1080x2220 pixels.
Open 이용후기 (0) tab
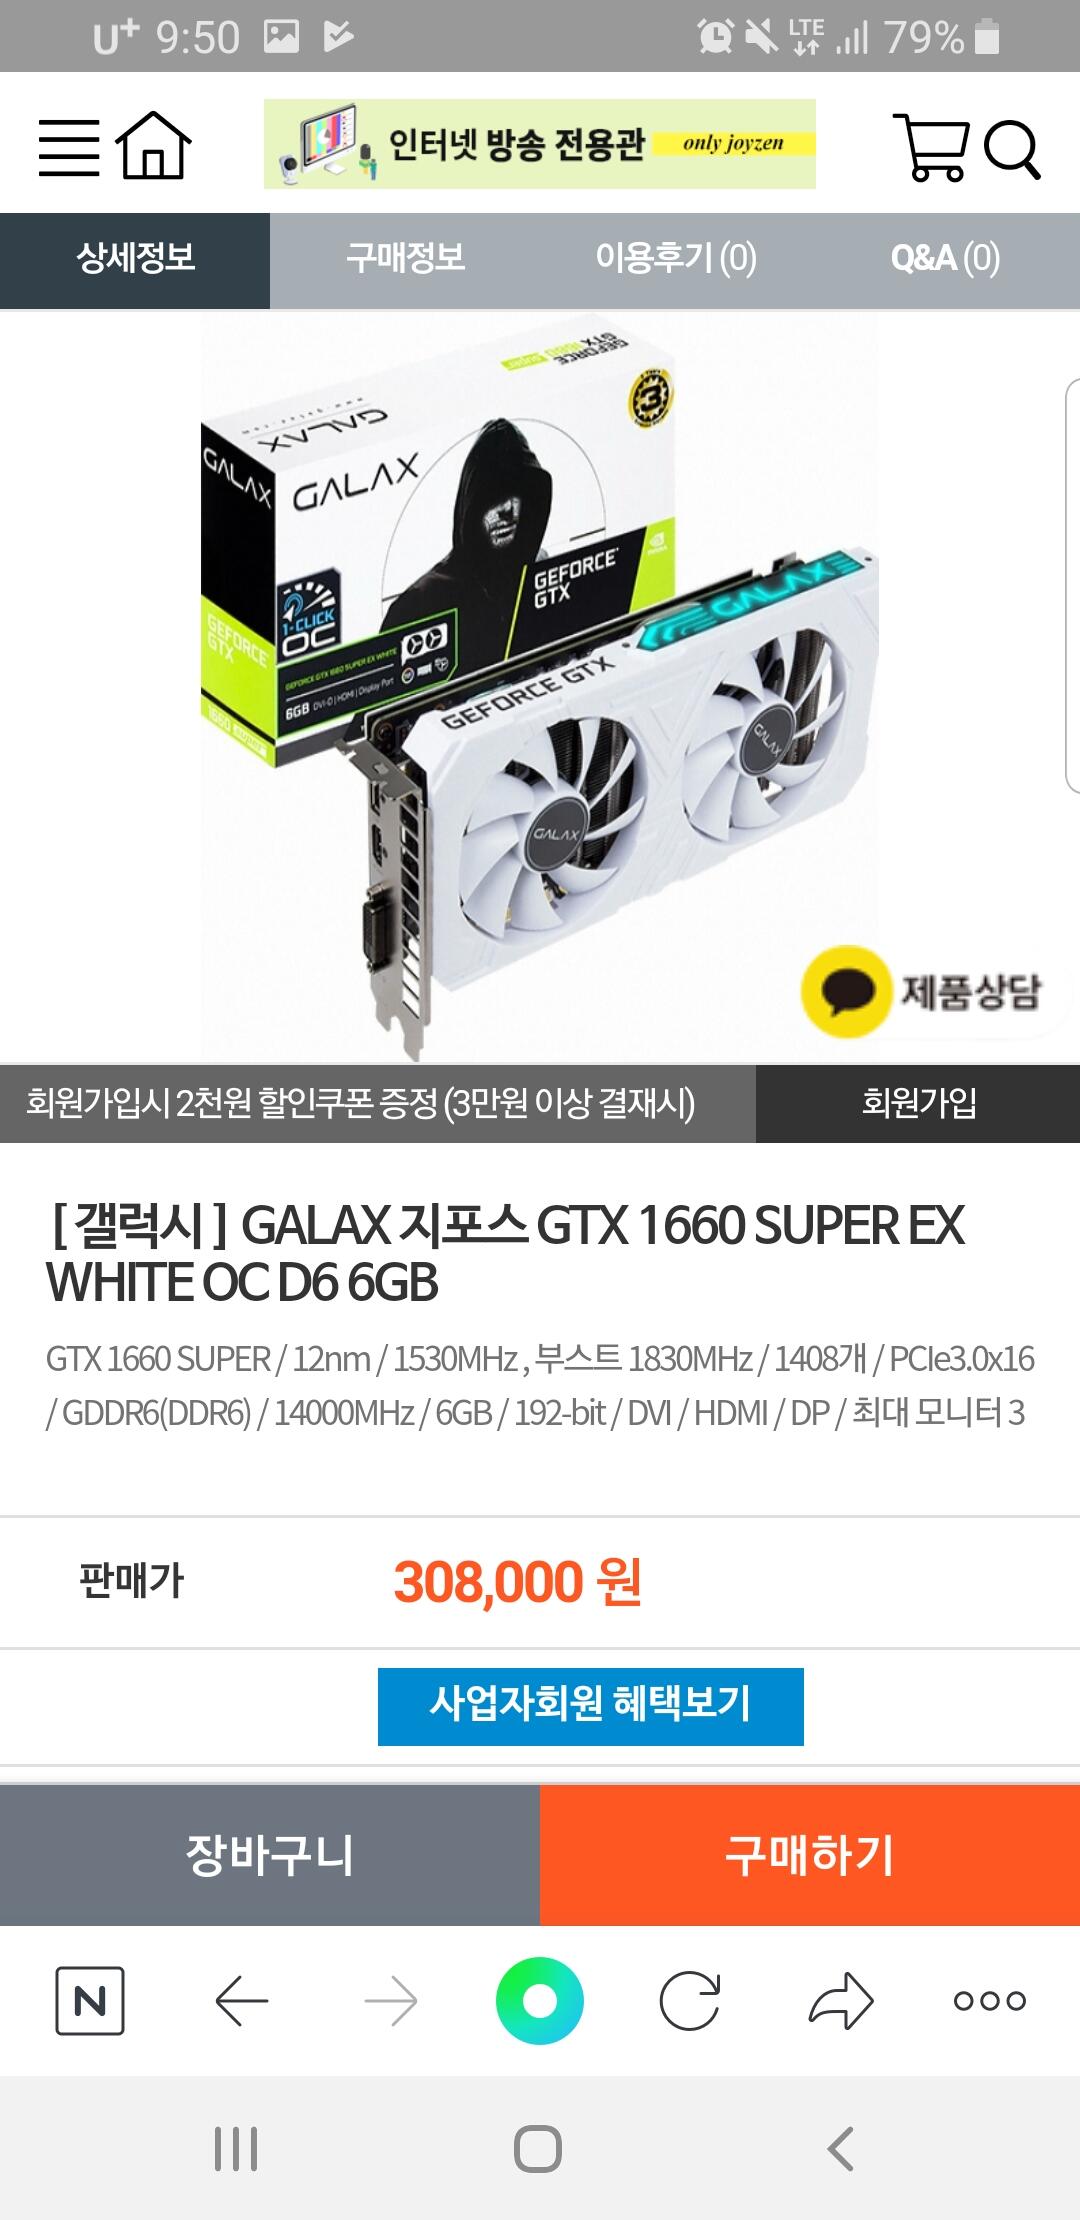[675, 259]
